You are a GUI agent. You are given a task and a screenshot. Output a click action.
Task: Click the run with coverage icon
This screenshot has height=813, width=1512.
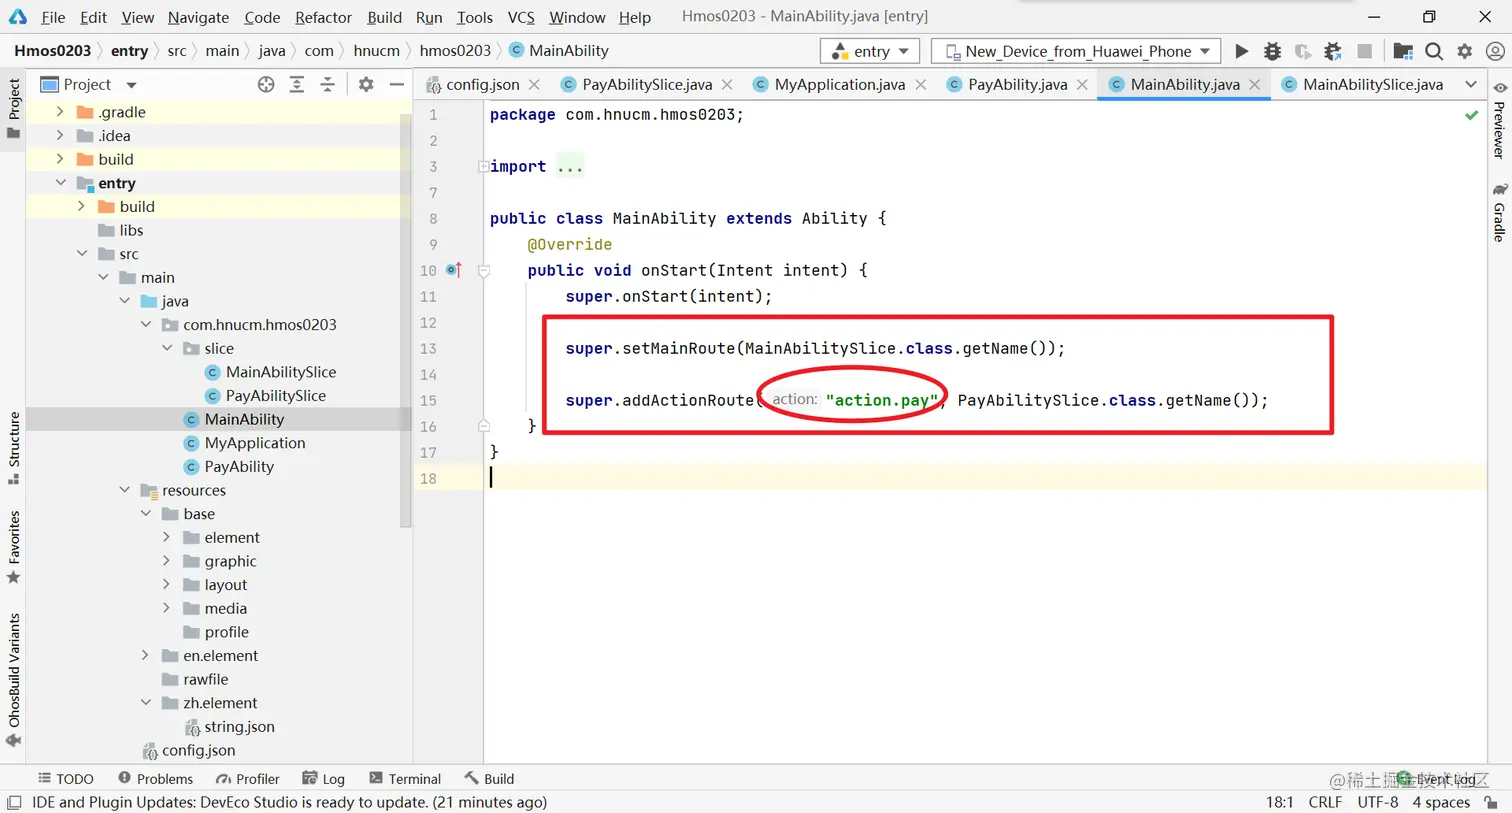click(x=1302, y=51)
